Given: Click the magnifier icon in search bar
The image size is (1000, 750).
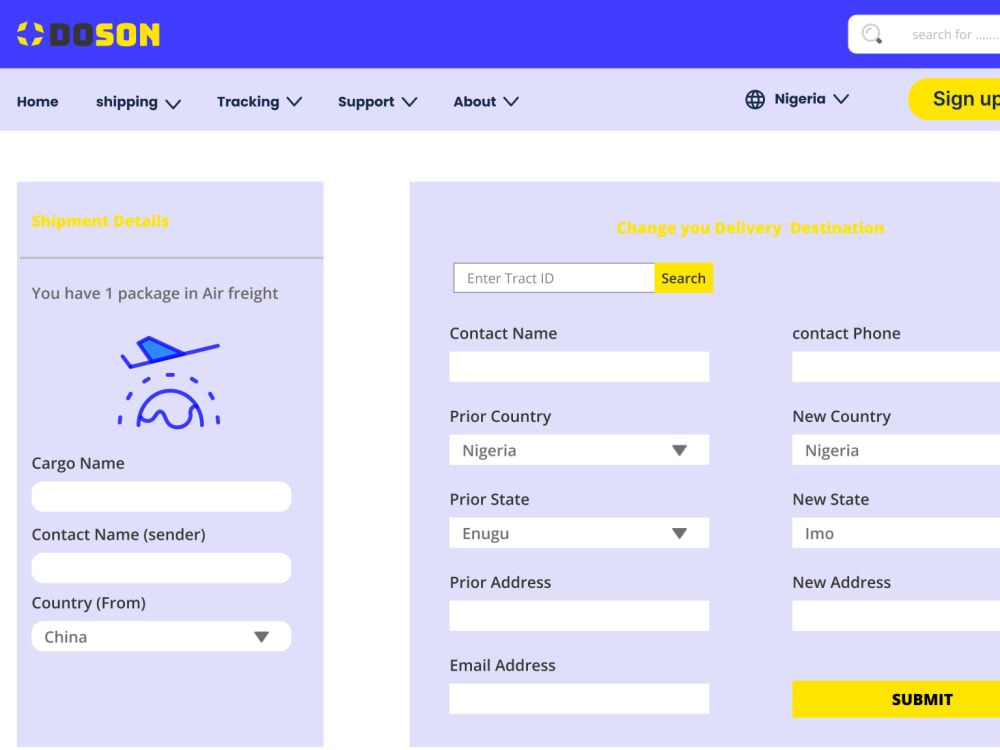Looking at the screenshot, I should point(872,34).
